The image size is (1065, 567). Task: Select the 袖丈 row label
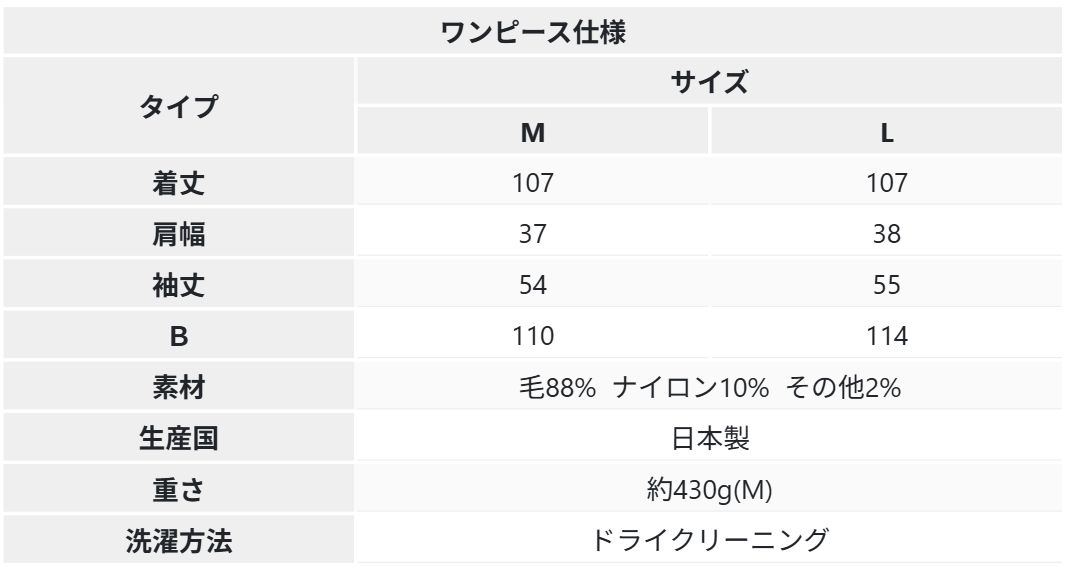[179, 285]
